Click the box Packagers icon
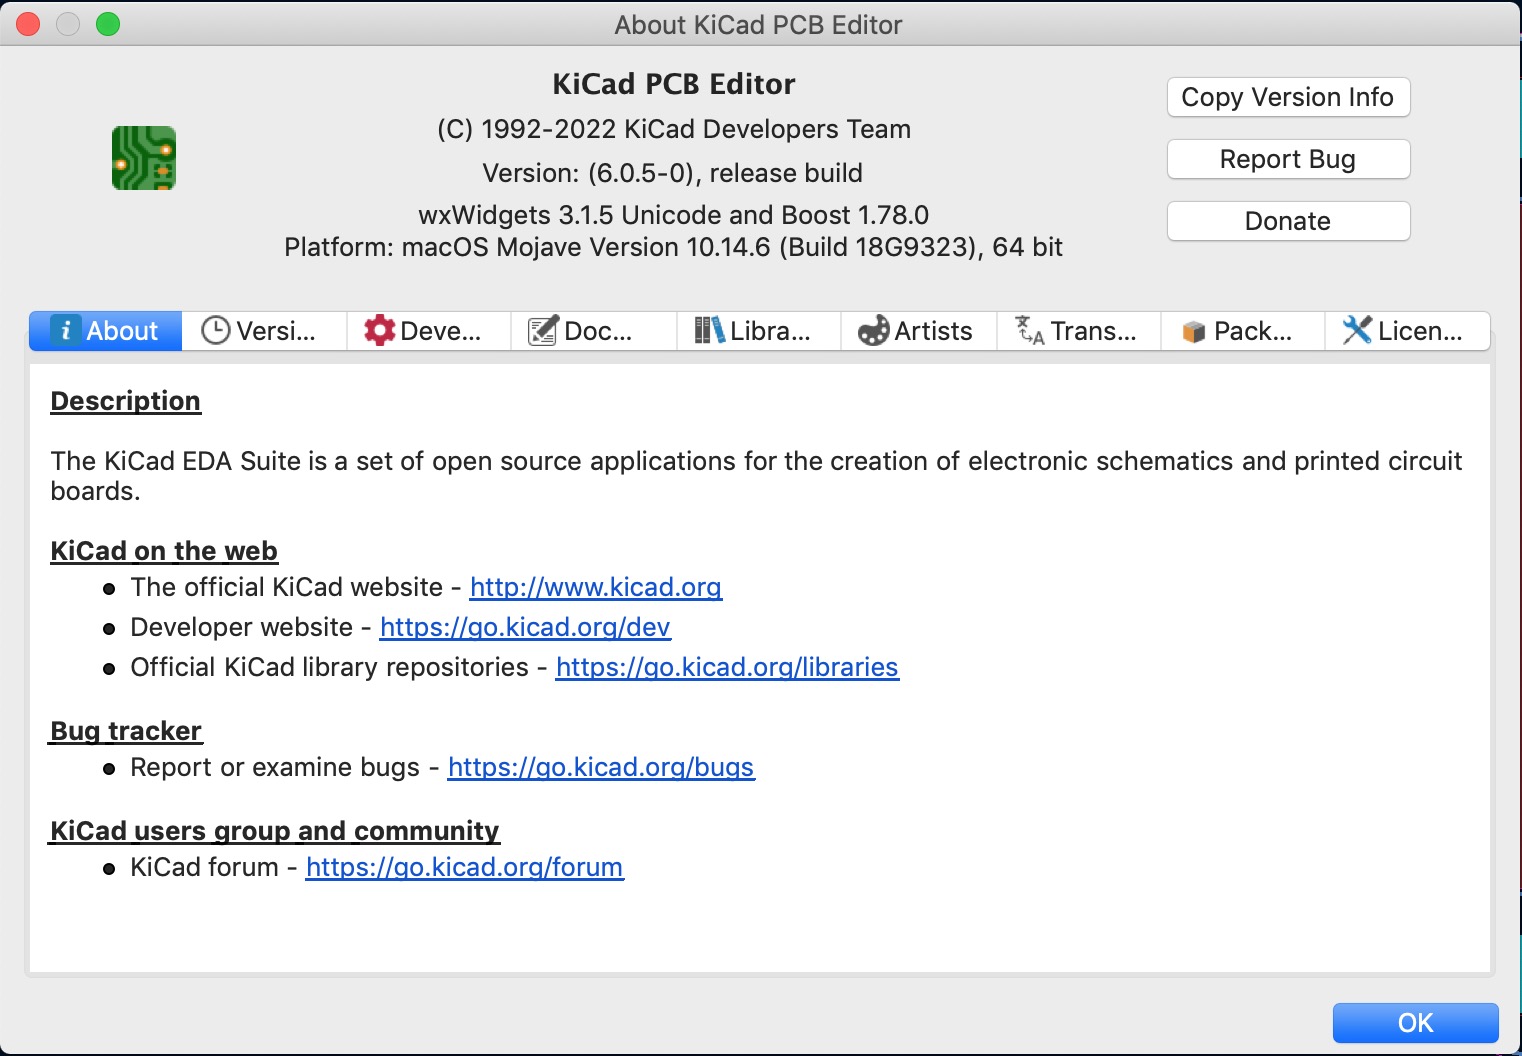 pos(1193,331)
